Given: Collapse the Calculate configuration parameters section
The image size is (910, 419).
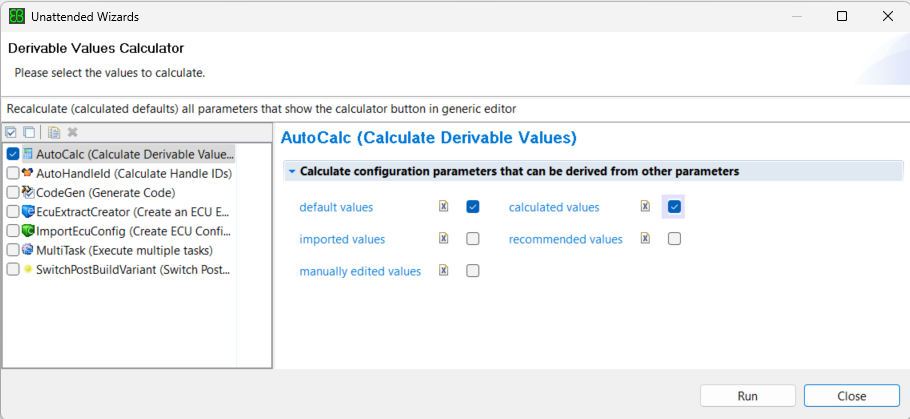Looking at the screenshot, I should (x=292, y=171).
